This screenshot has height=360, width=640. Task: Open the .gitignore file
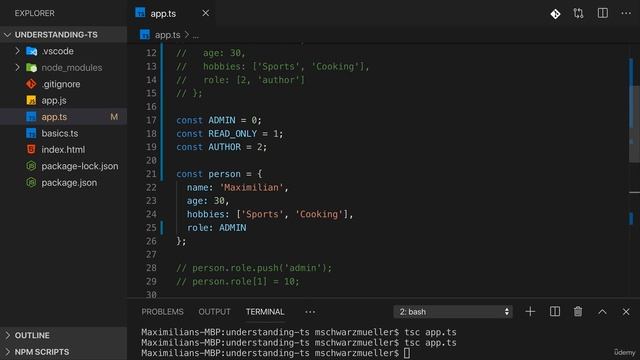[x=63, y=84]
